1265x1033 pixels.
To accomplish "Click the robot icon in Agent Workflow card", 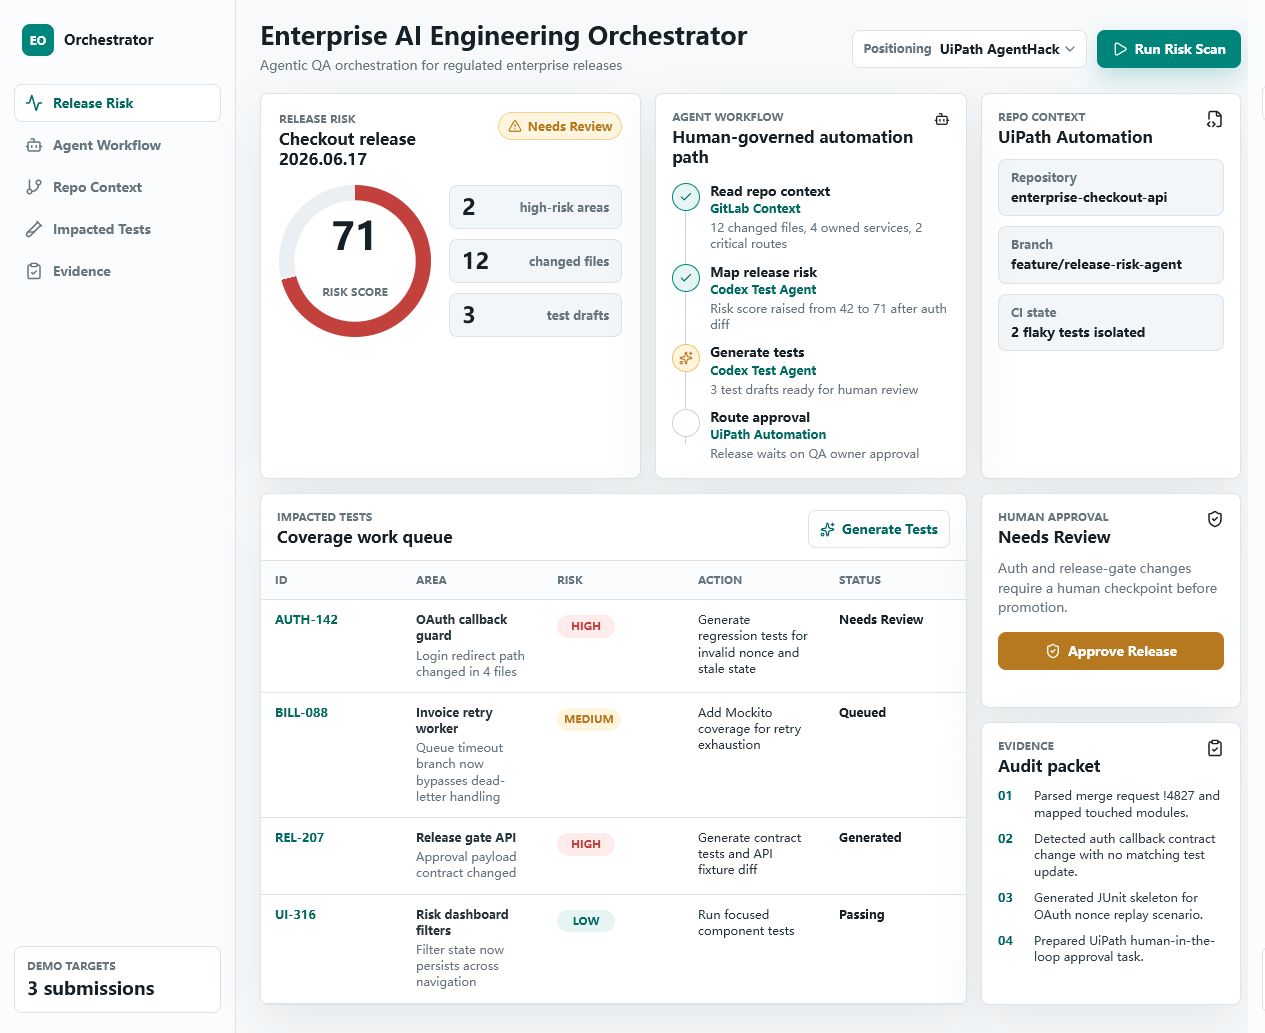I will [x=941, y=119].
